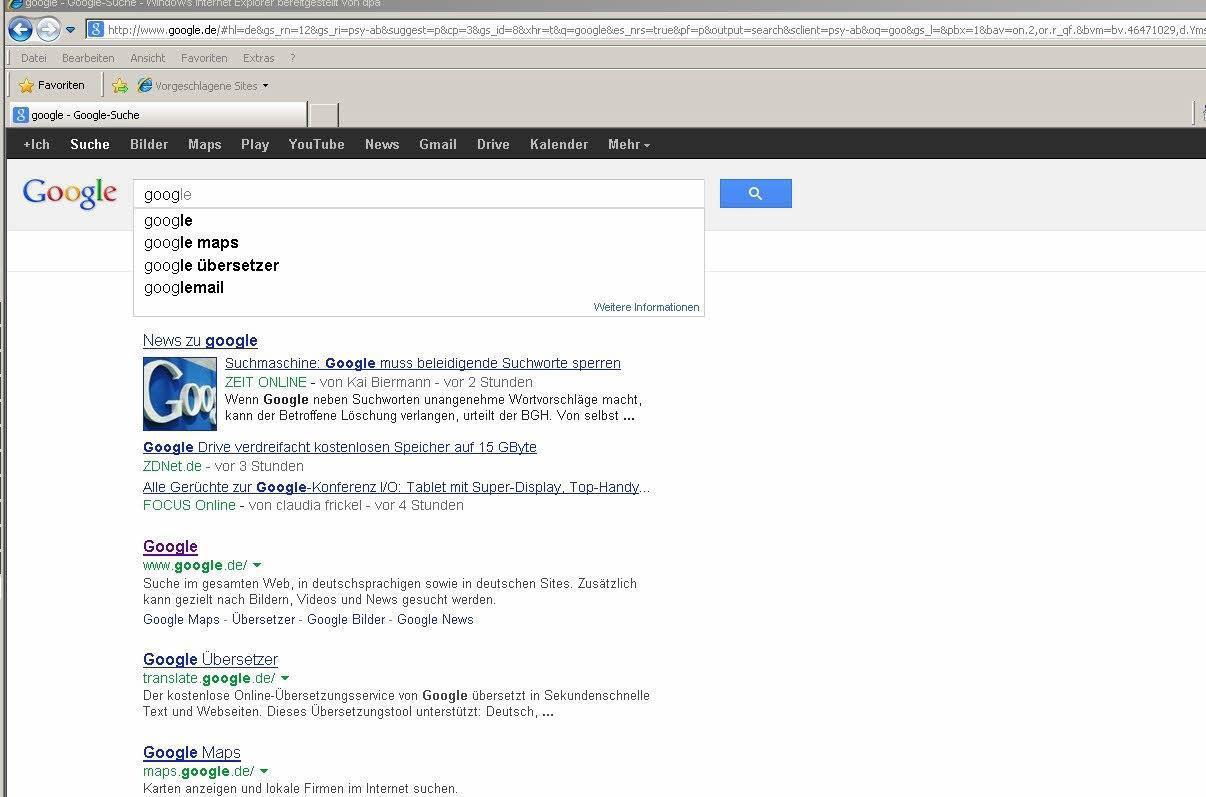
Task: Open the Extras menu
Action: point(259,58)
